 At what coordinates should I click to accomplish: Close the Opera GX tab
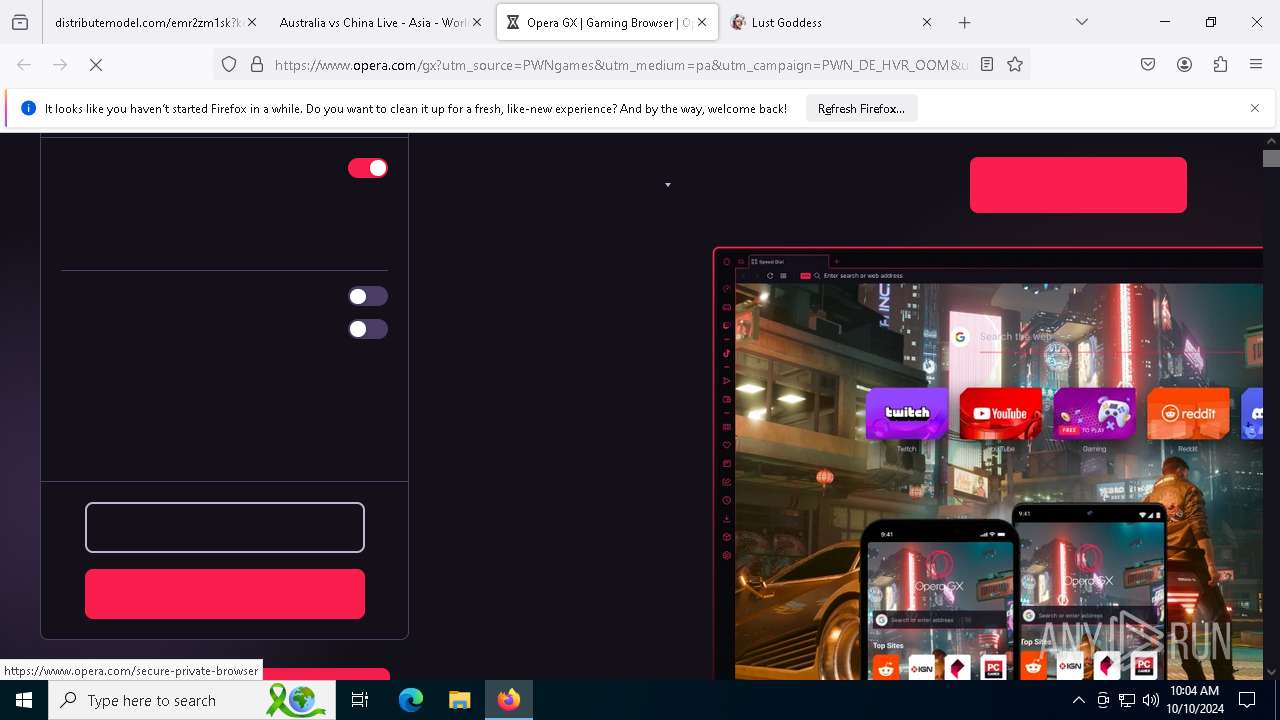pyautogui.click(x=702, y=22)
